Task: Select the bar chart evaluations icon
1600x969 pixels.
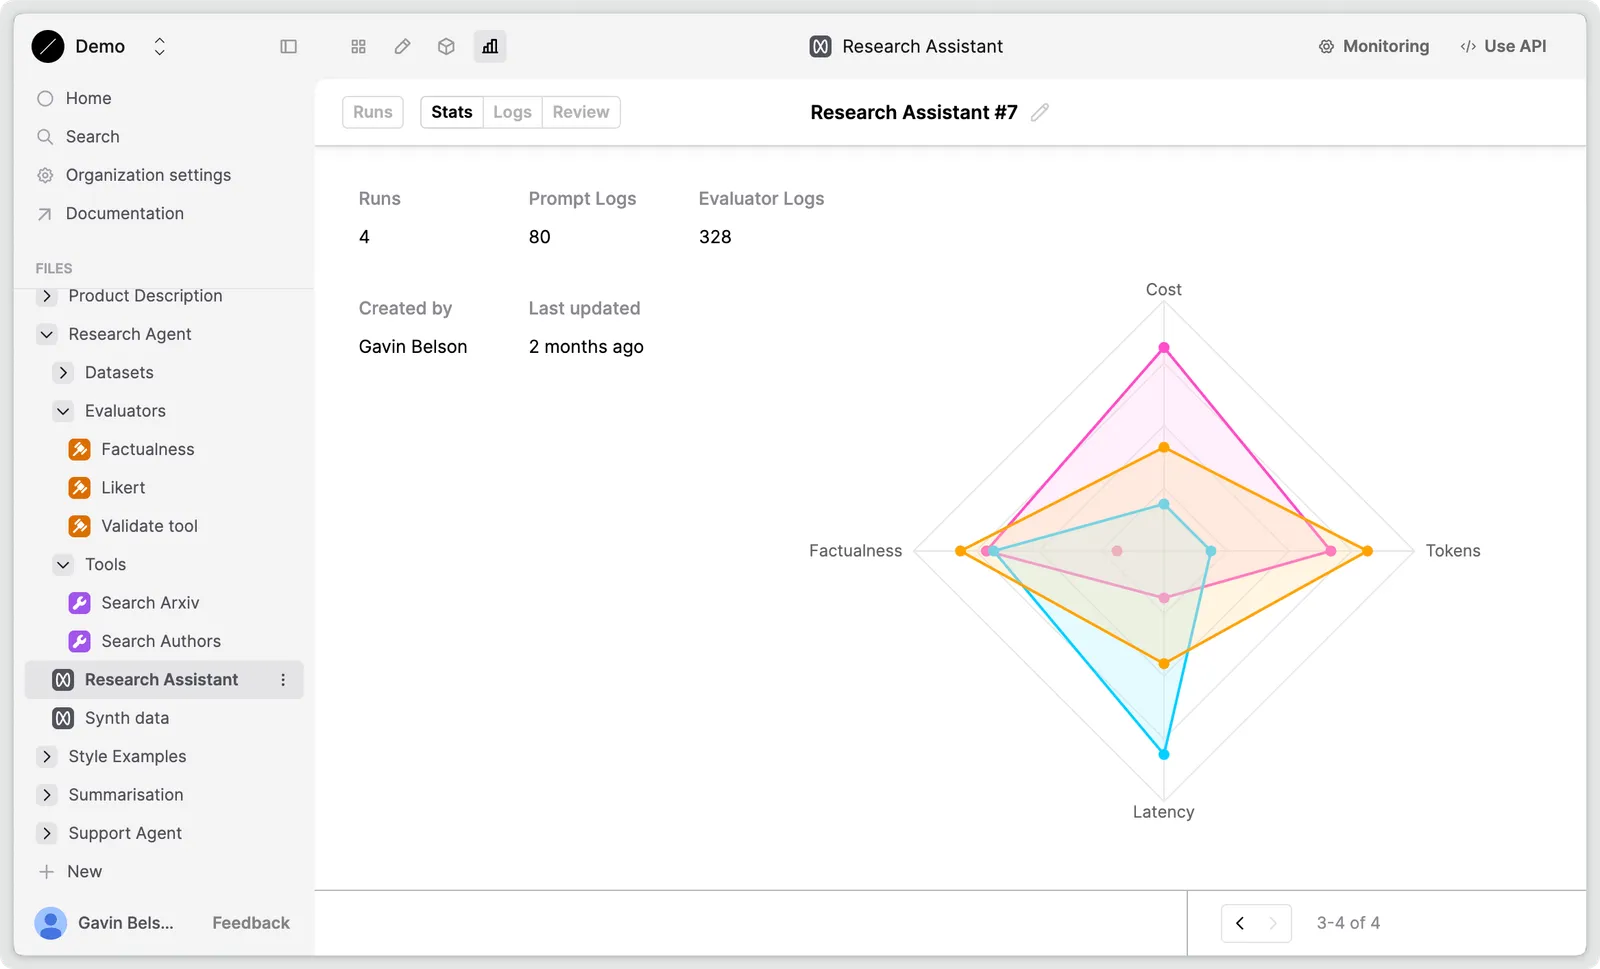Action: click(490, 46)
